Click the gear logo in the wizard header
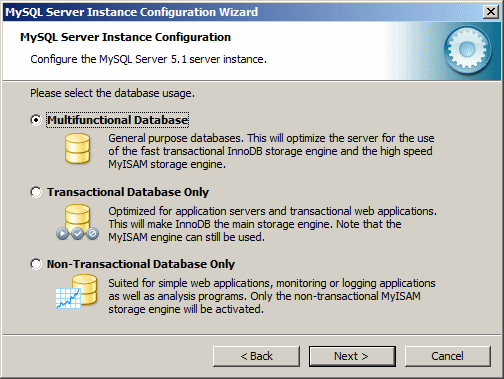The image size is (504, 379). pyautogui.click(x=467, y=50)
